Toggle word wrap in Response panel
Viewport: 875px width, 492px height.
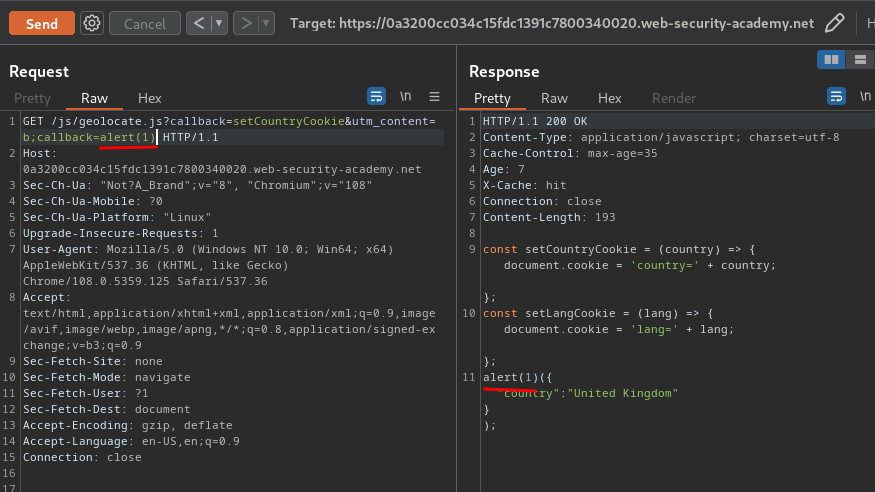836,97
